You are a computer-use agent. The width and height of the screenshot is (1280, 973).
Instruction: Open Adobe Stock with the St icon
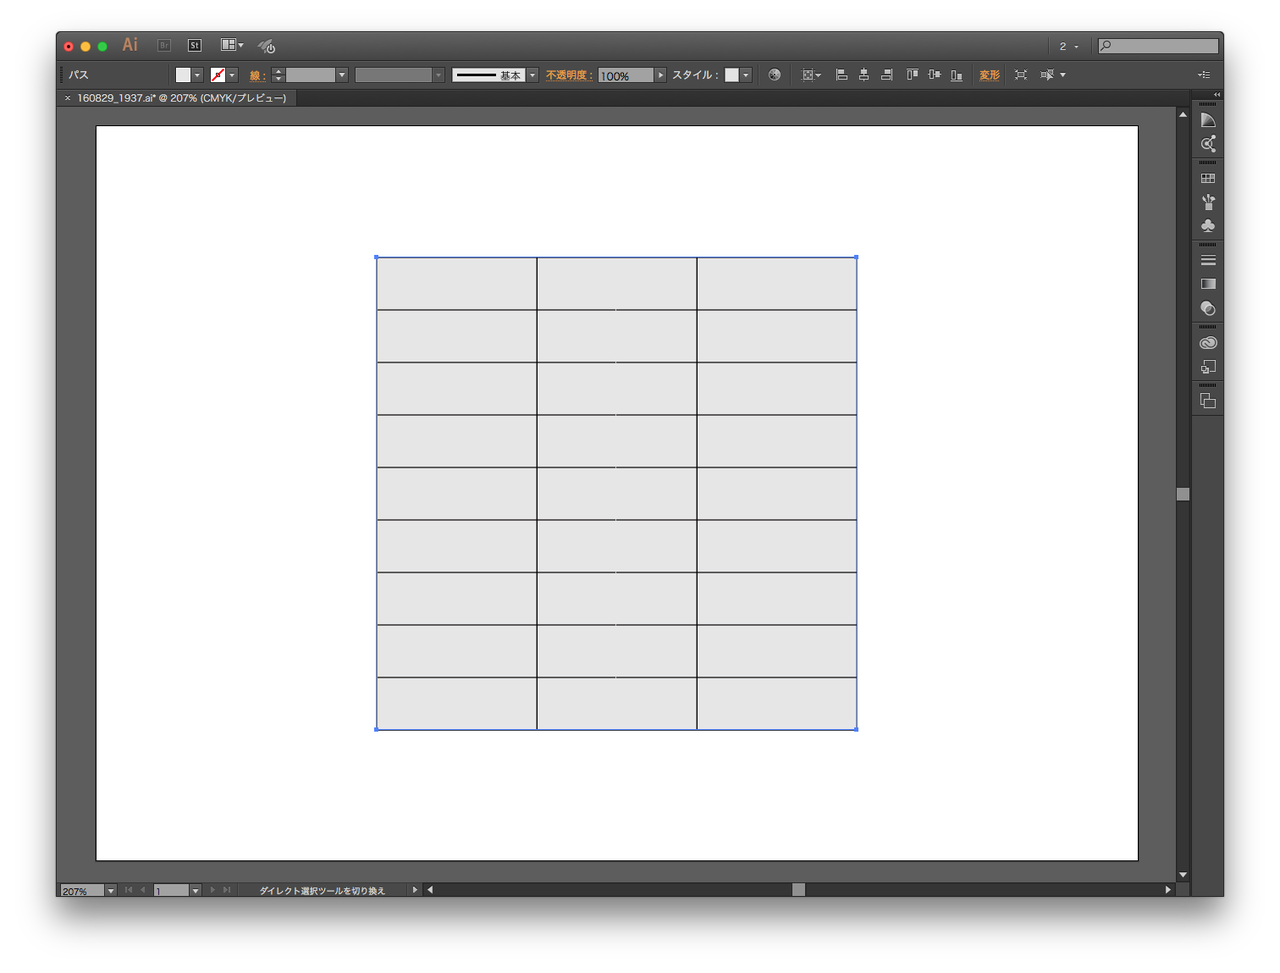click(x=194, y=45)
